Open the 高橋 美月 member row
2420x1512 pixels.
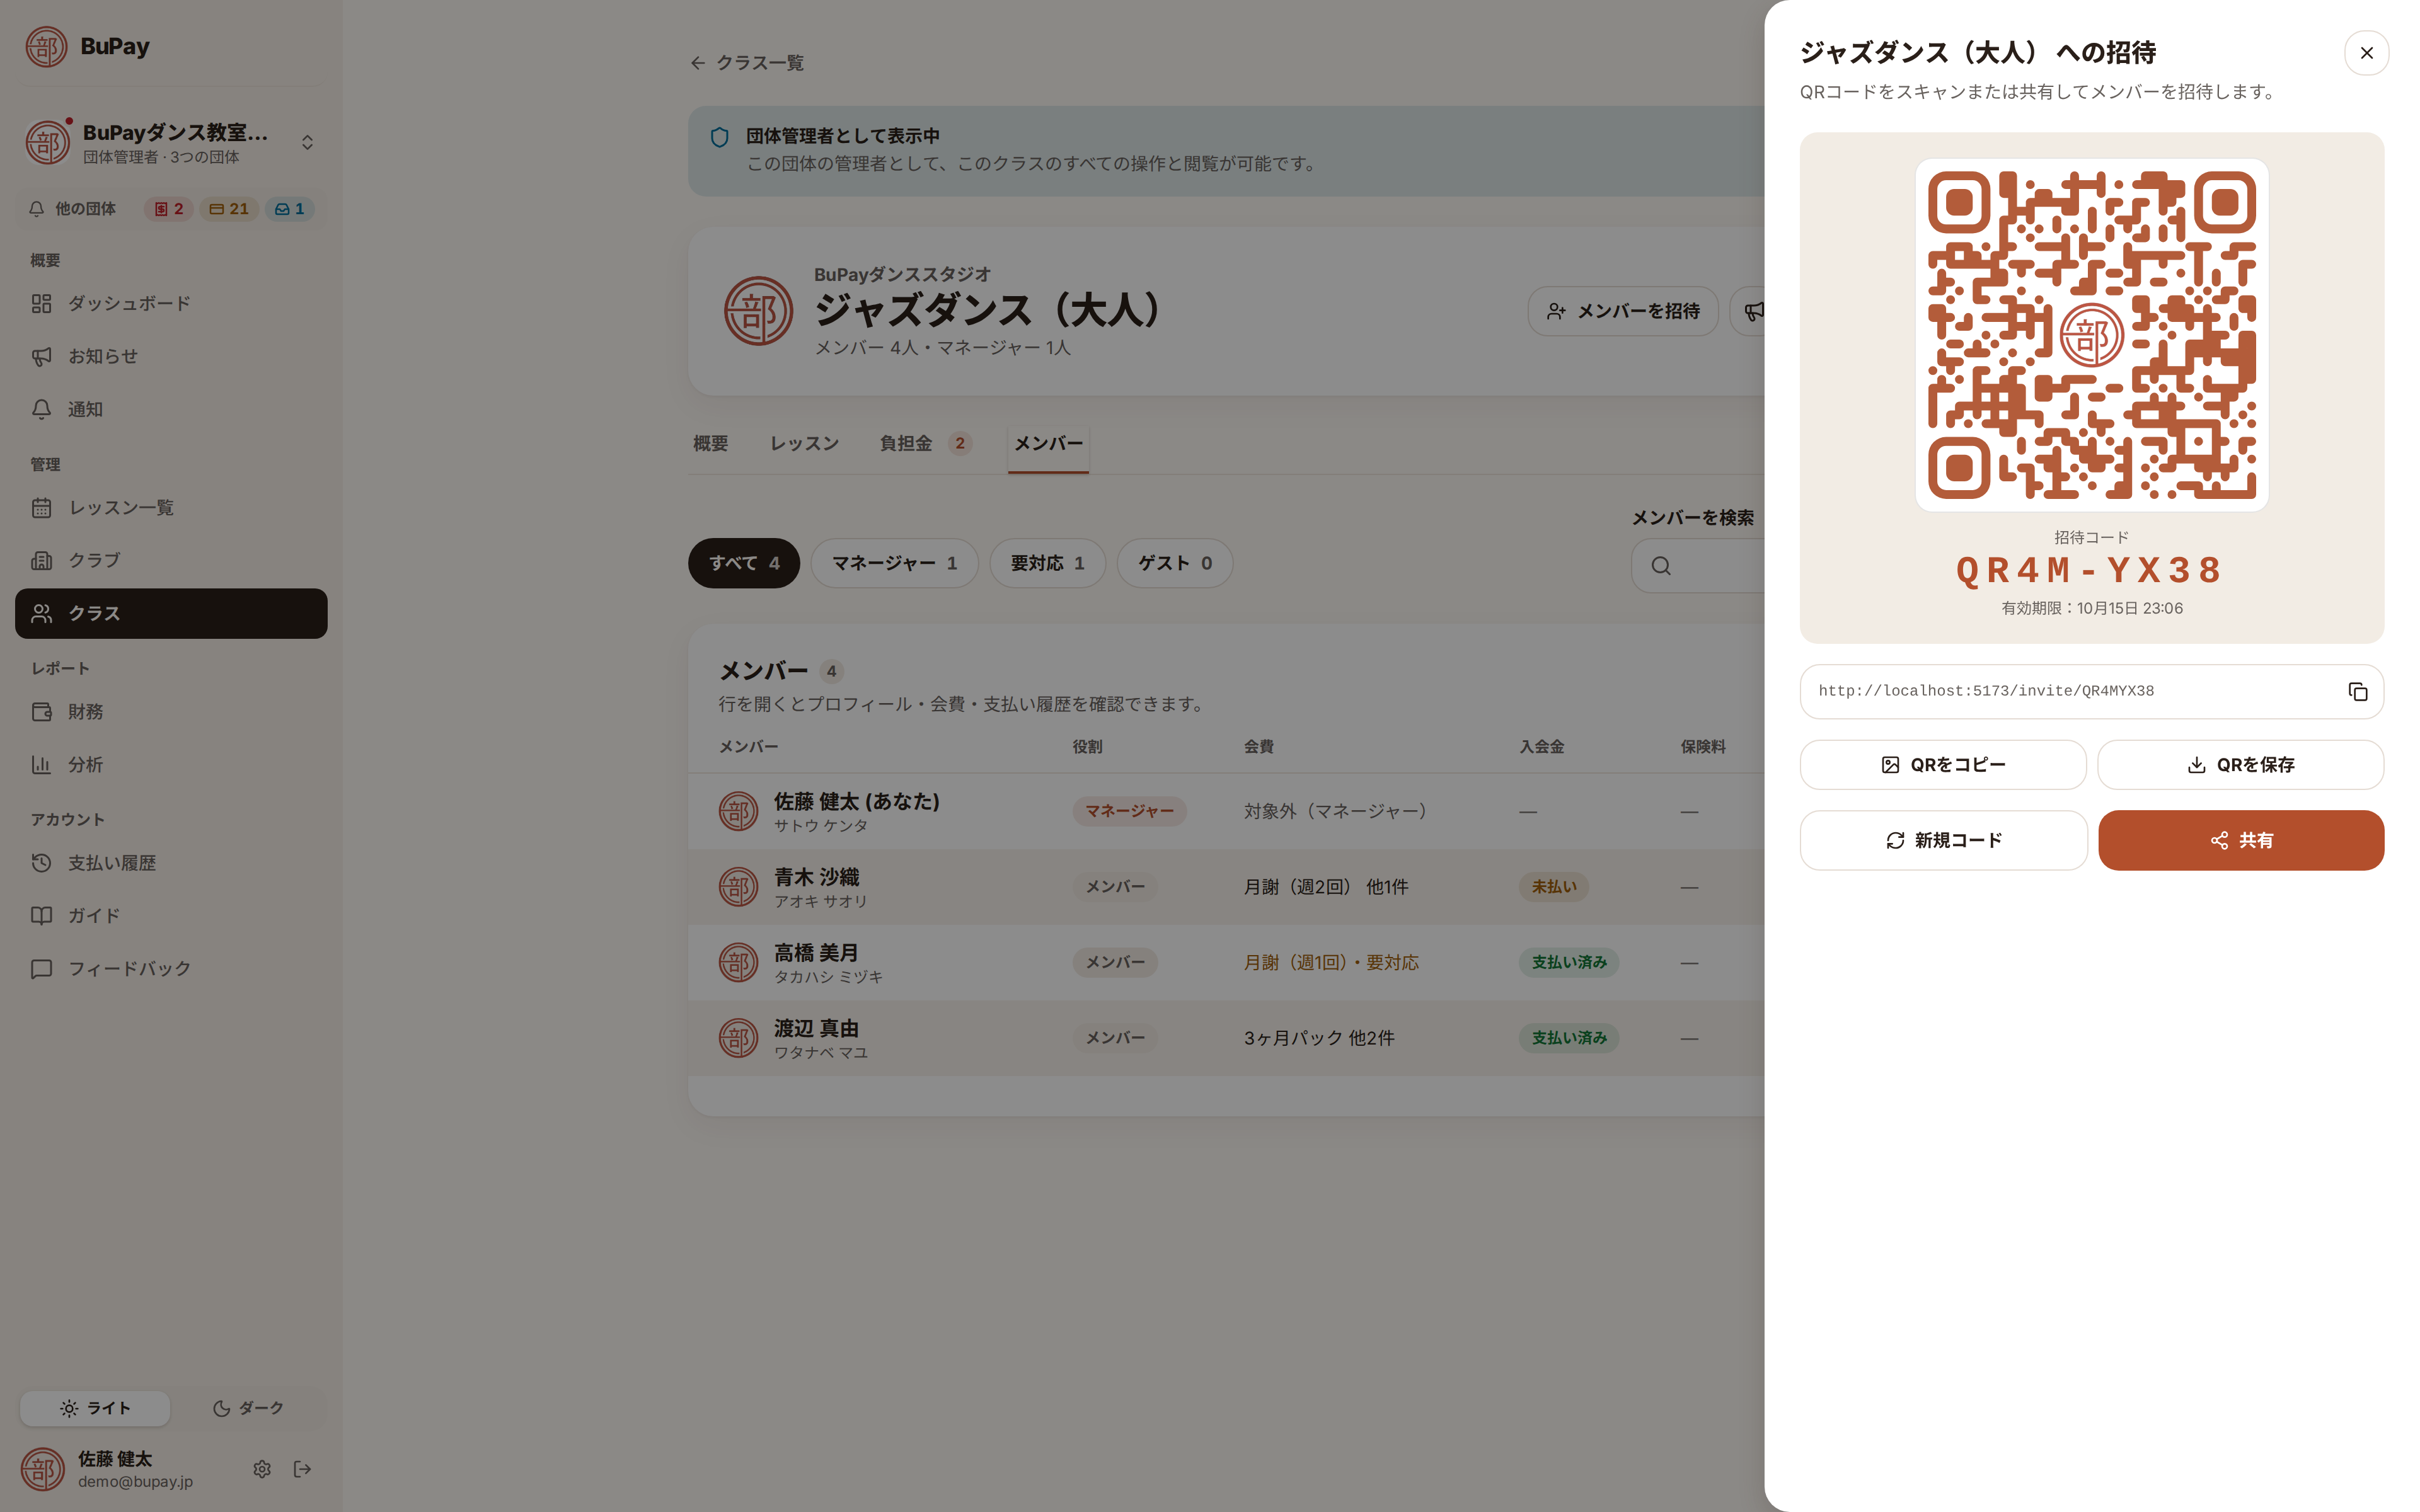coord(1226,962)
